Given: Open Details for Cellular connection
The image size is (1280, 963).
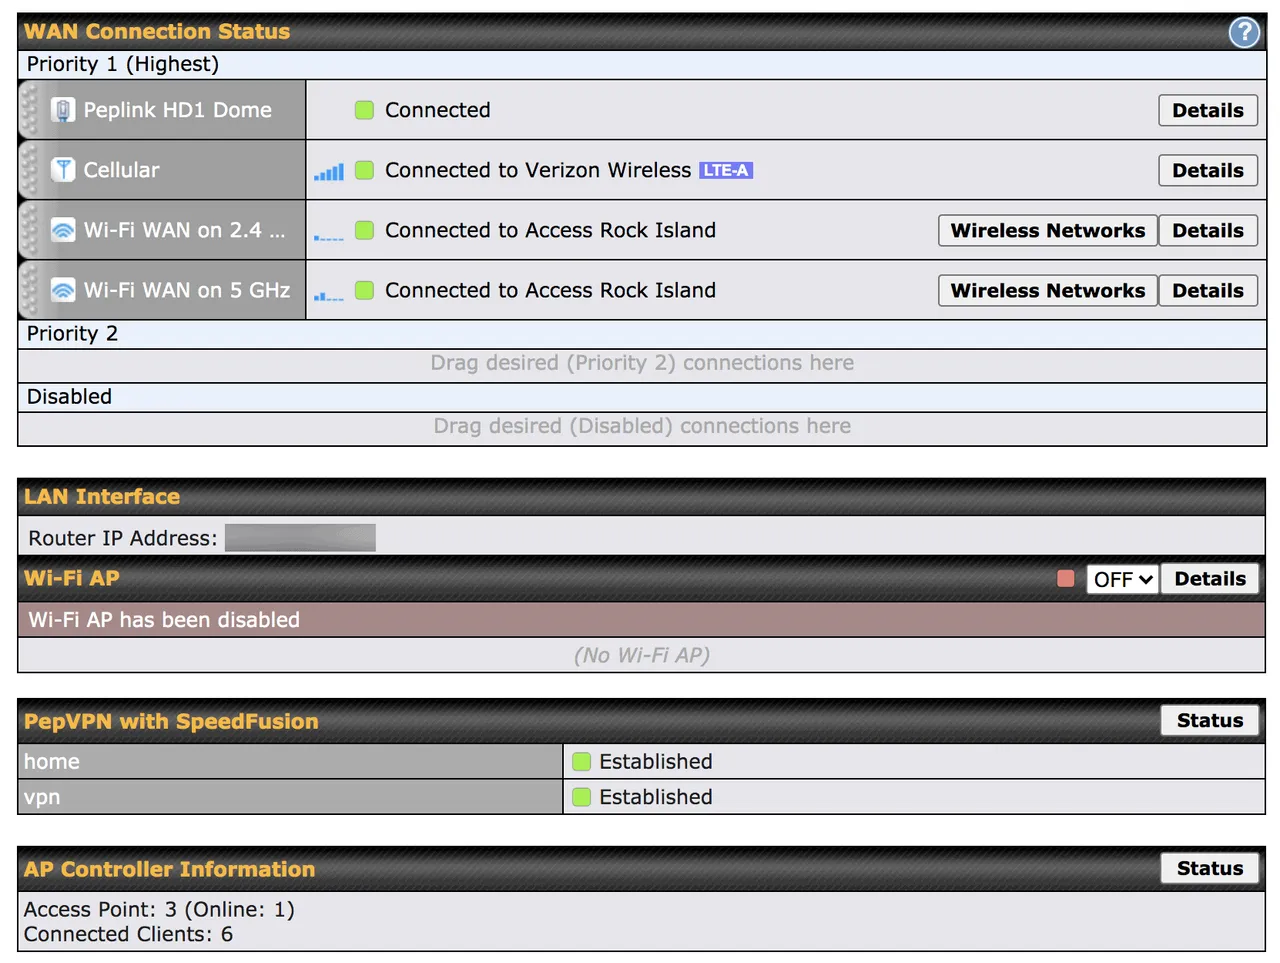Looking at the screenshot, I should (x=1207, y=170).
